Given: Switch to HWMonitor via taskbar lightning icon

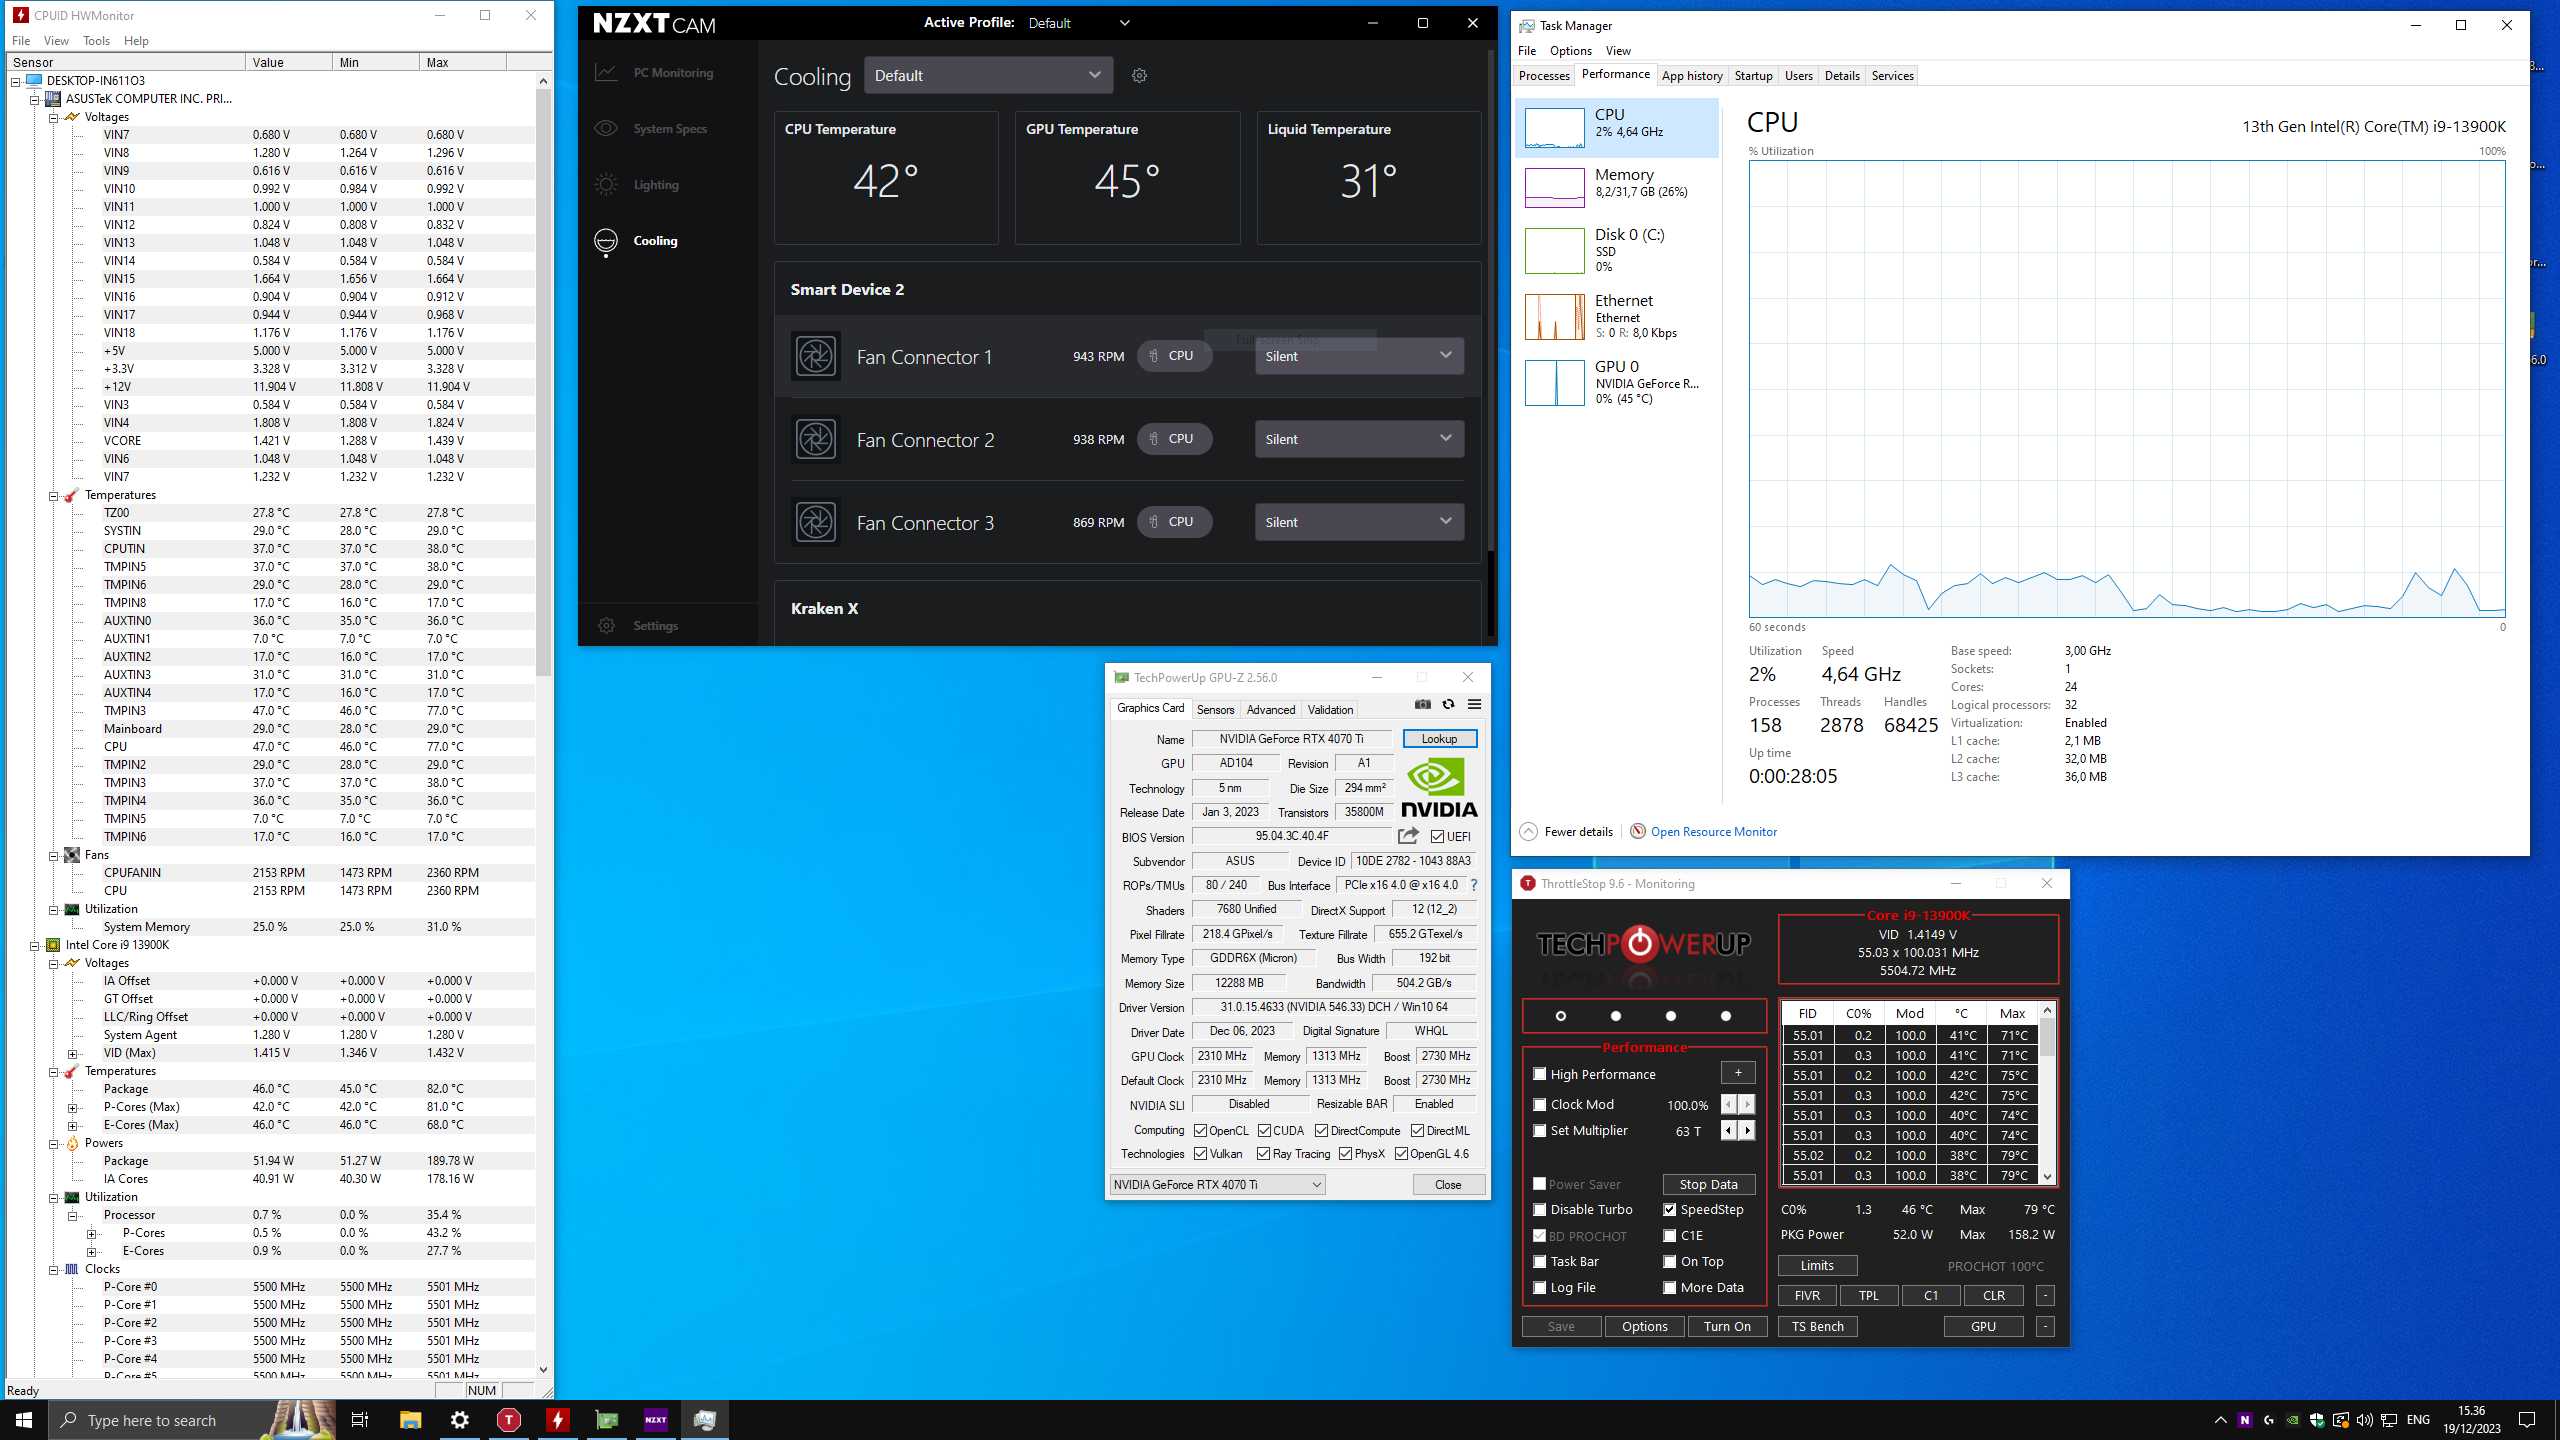Looking at the screenshot, I should 558,1420.
